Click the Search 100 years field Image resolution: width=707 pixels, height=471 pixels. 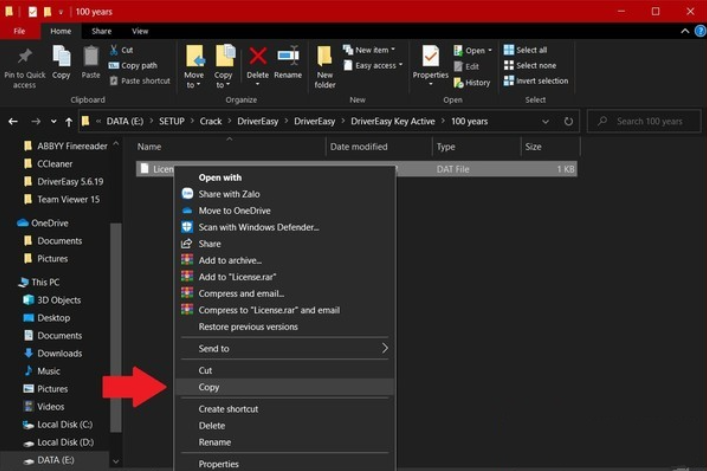point(644,121)
